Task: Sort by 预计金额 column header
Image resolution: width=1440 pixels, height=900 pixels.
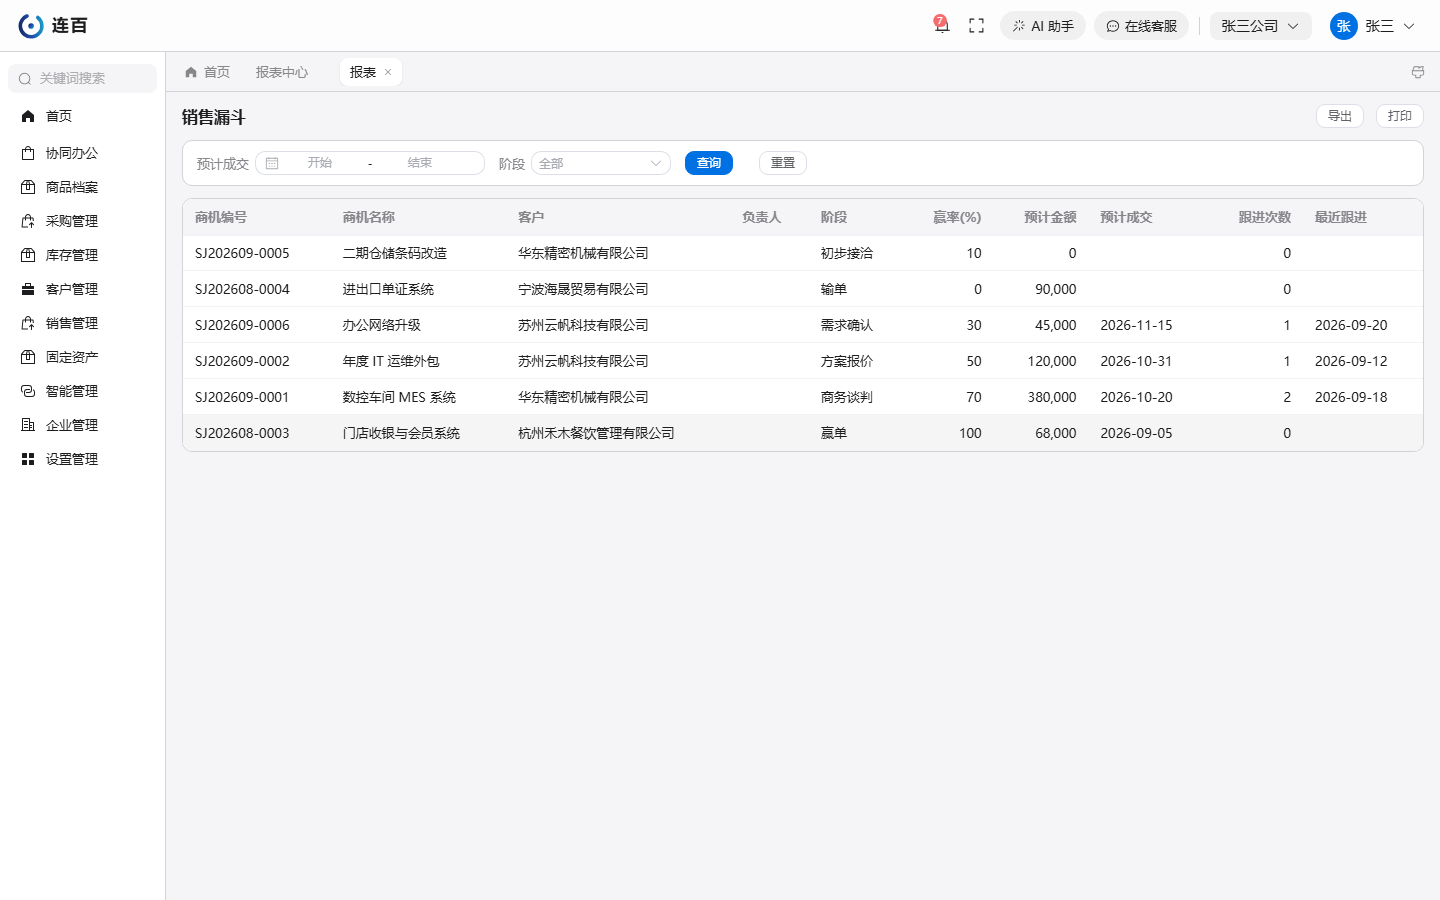Action: [1050, 217]
